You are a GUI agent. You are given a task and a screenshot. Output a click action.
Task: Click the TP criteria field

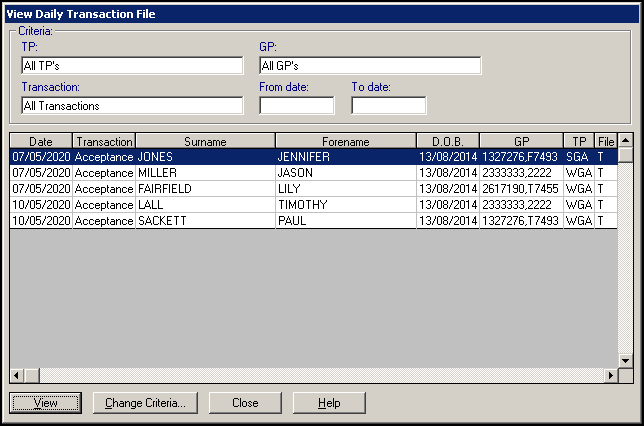click(x=132, y=66)
